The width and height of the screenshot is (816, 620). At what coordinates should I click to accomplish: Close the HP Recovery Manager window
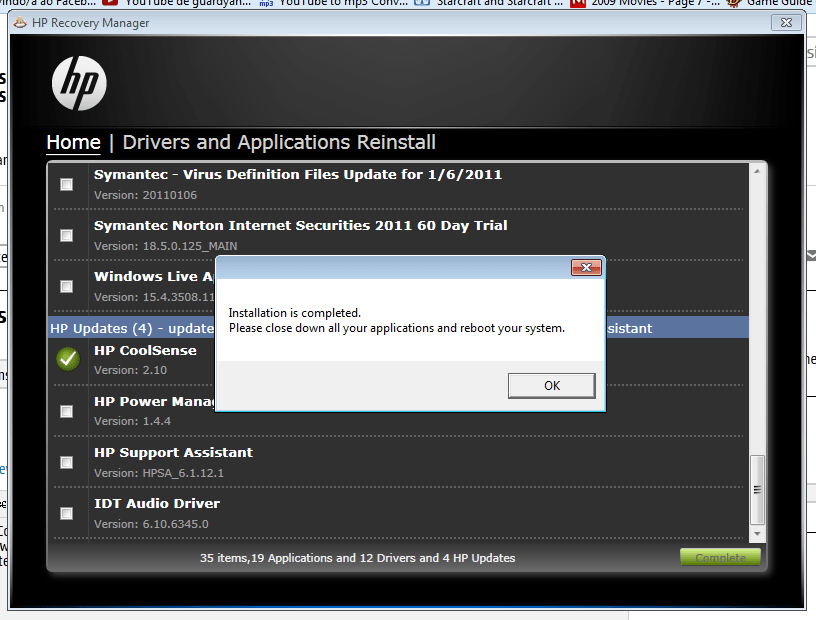786,22
